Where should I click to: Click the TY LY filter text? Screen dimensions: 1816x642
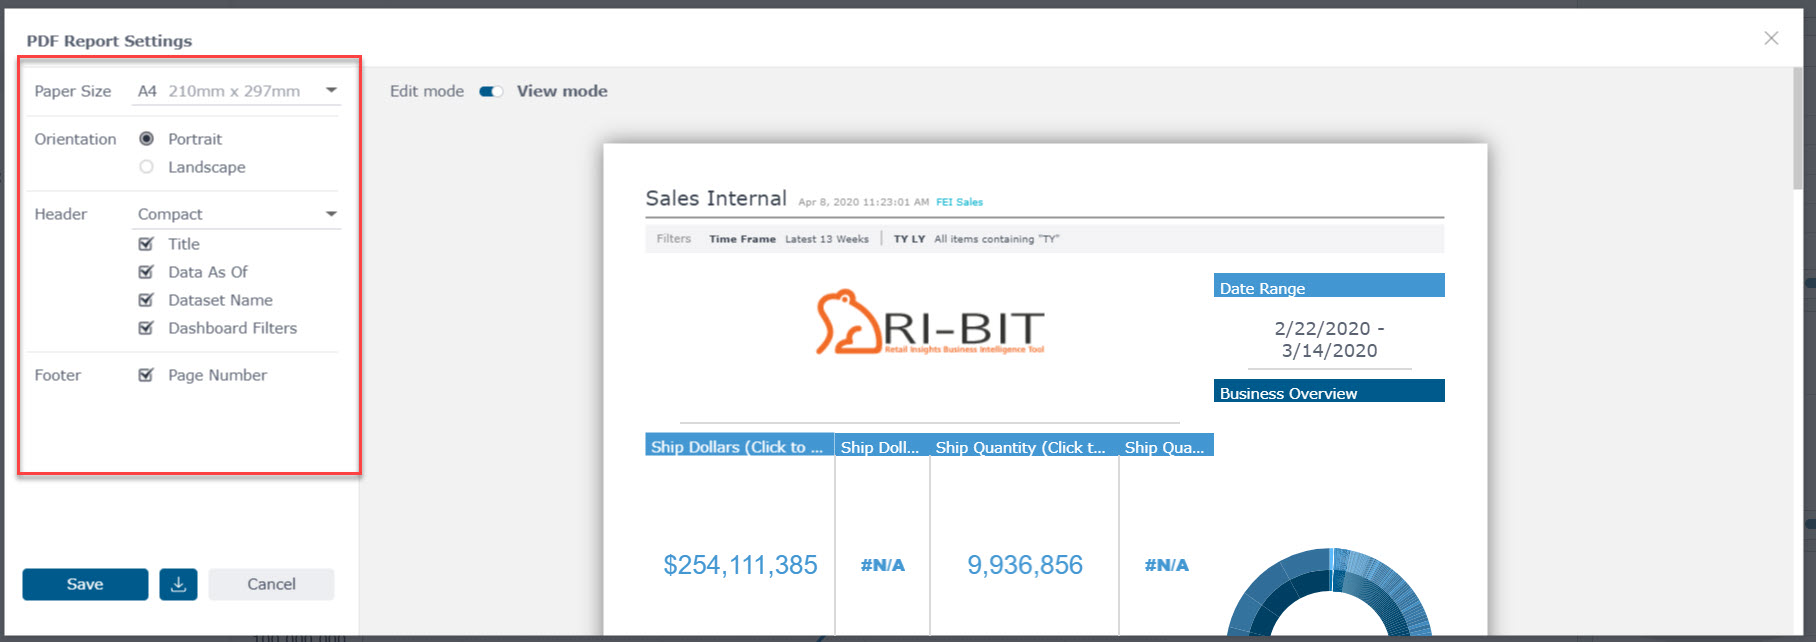pos(909,239)
